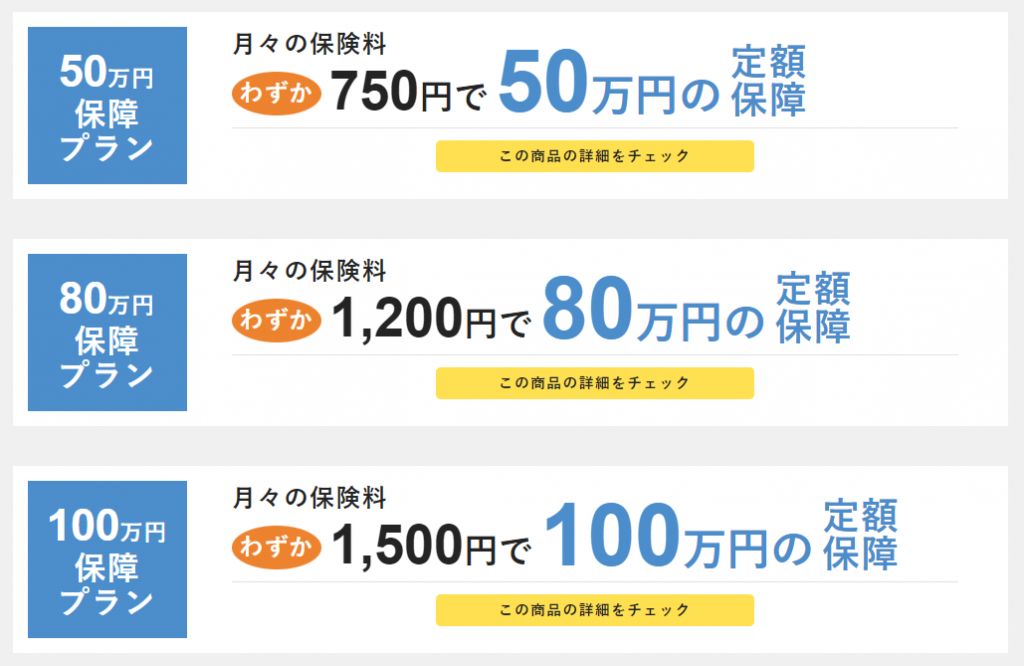
Task: Click 月々の保険料 label above 750円
Action: 309,43
